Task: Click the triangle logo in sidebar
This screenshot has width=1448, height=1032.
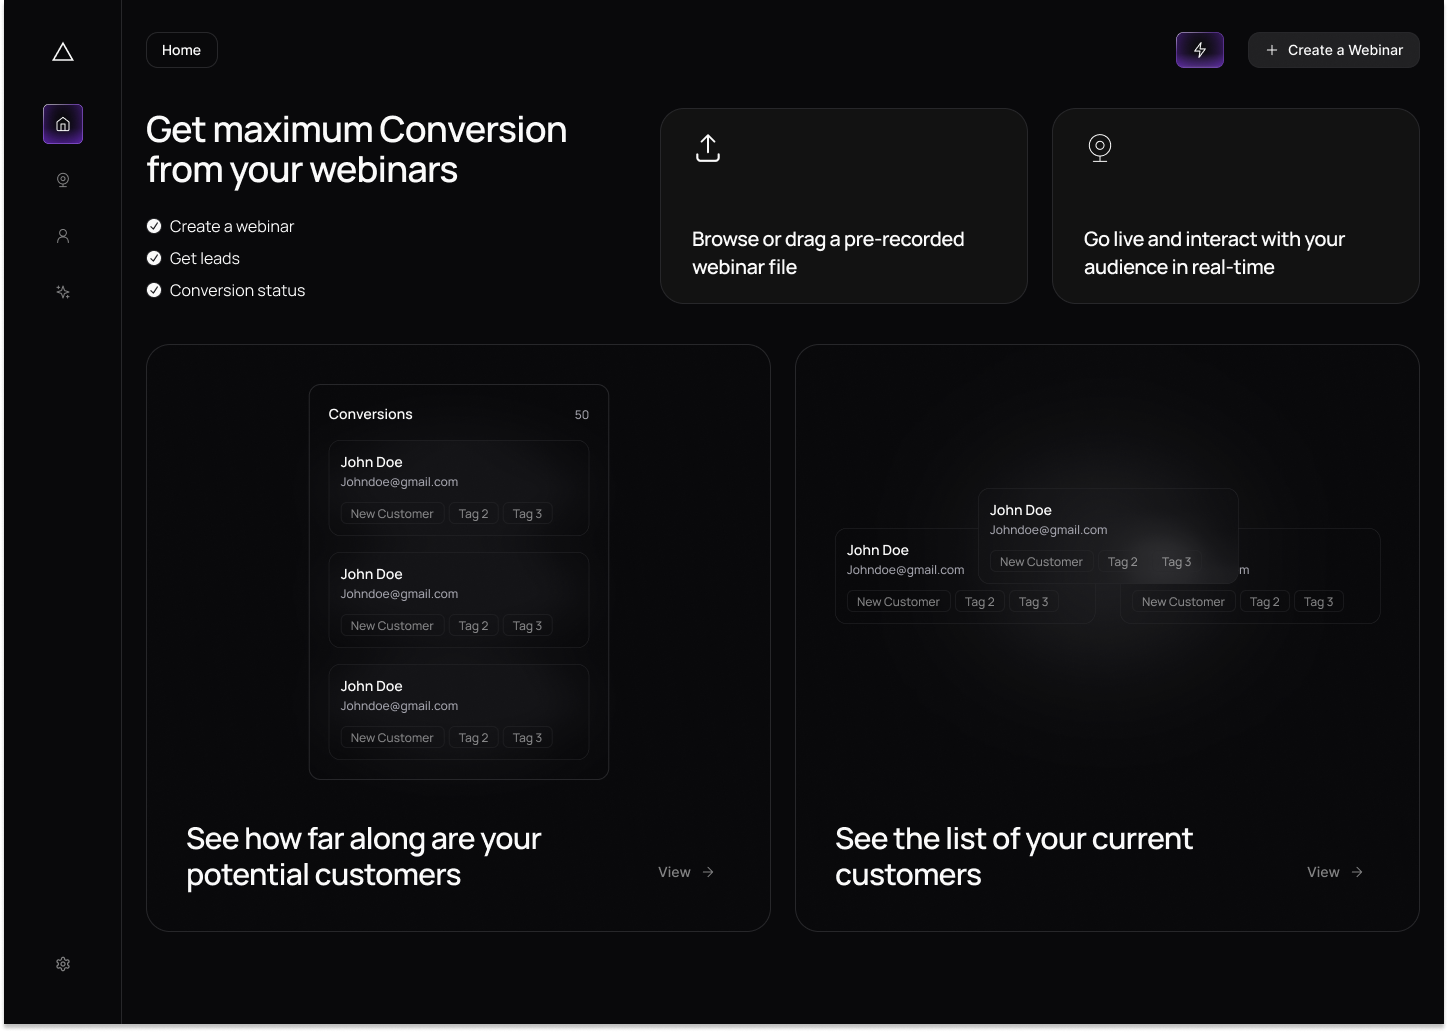Action: pos(63,52)
